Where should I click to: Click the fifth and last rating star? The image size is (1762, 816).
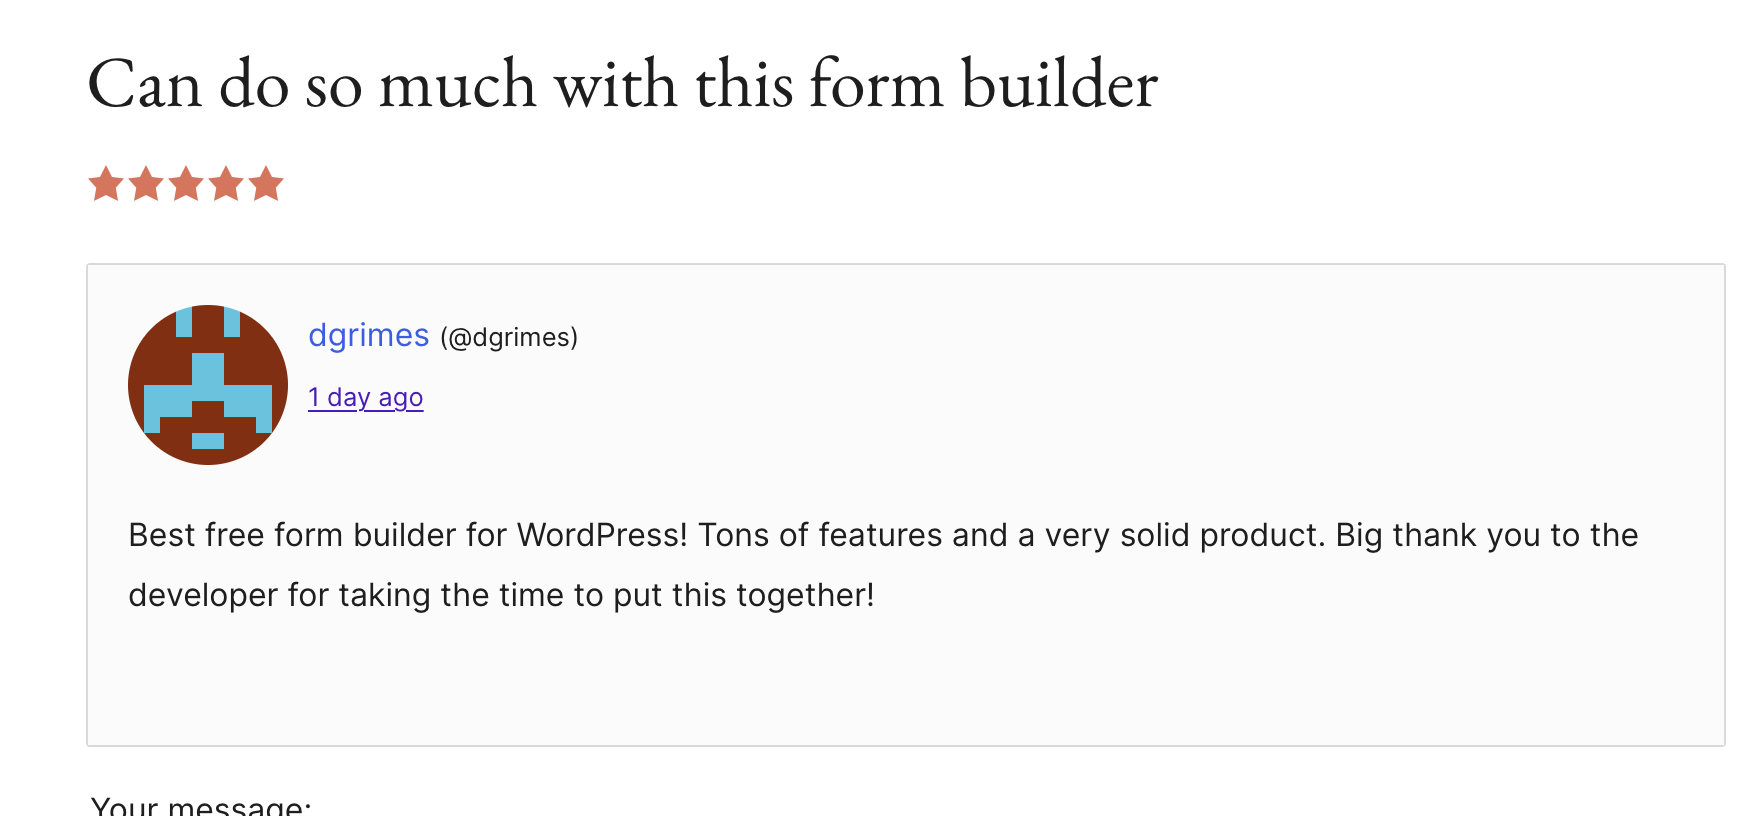(266, 185)
